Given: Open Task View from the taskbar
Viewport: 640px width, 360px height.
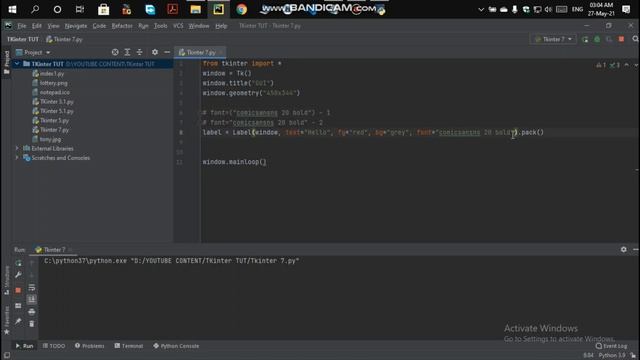Looking at the screenshot, I should point(80,9).
